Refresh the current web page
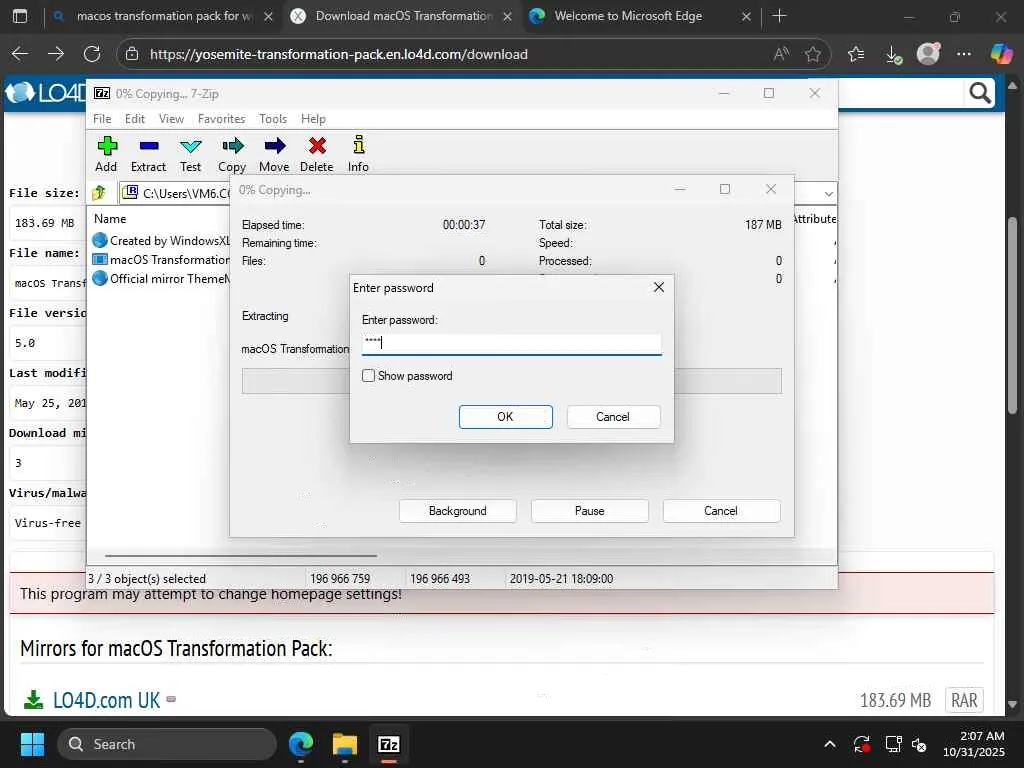The image size is (1024, 768). pyautogui.click(x=92, y=54)
